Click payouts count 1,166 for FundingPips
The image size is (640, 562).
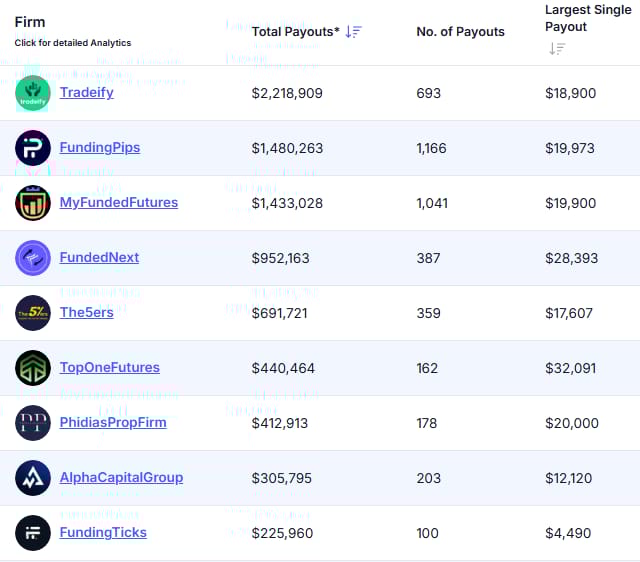pos(431,148)
